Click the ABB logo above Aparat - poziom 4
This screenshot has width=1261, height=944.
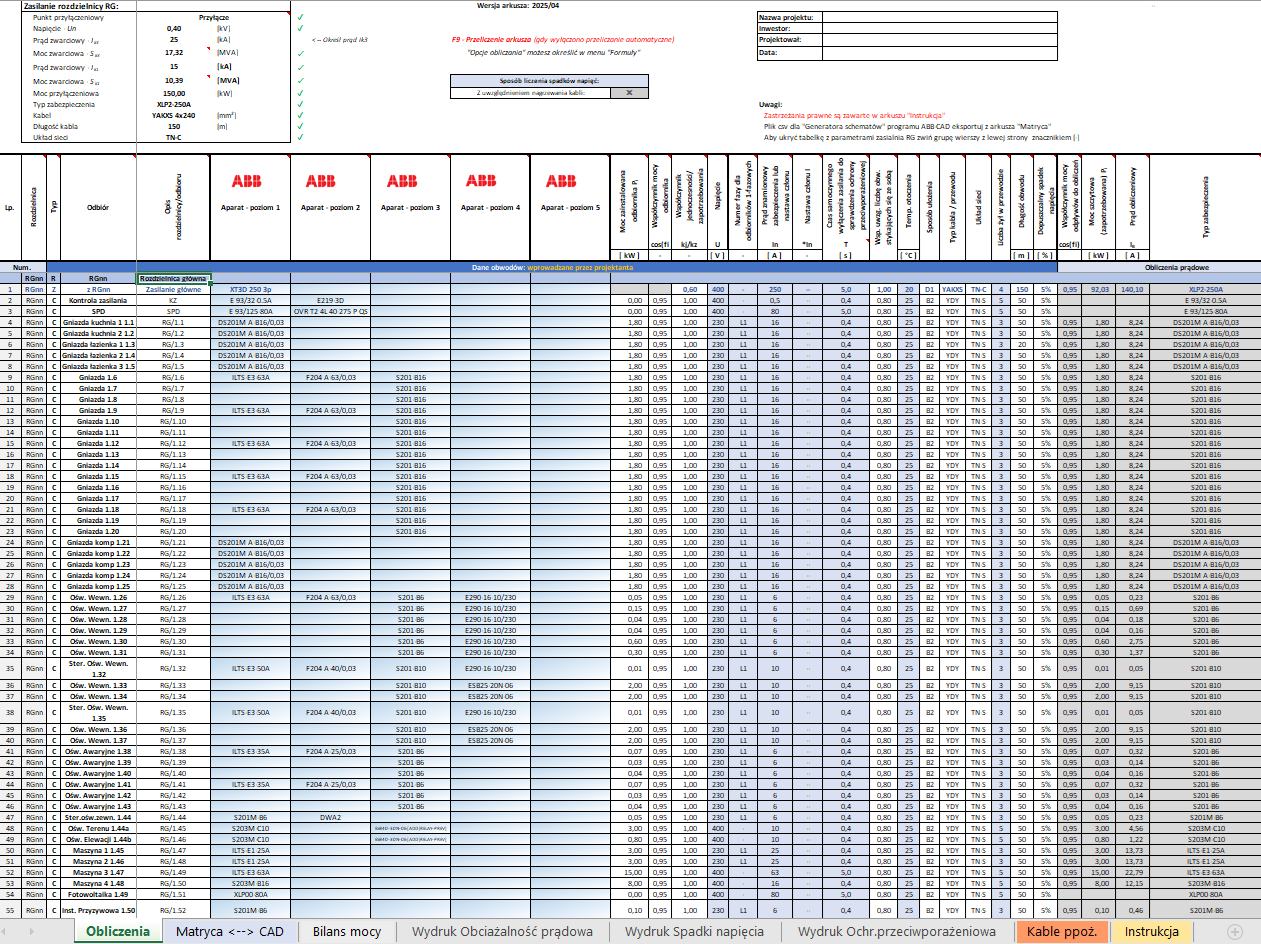coord(480,182)
